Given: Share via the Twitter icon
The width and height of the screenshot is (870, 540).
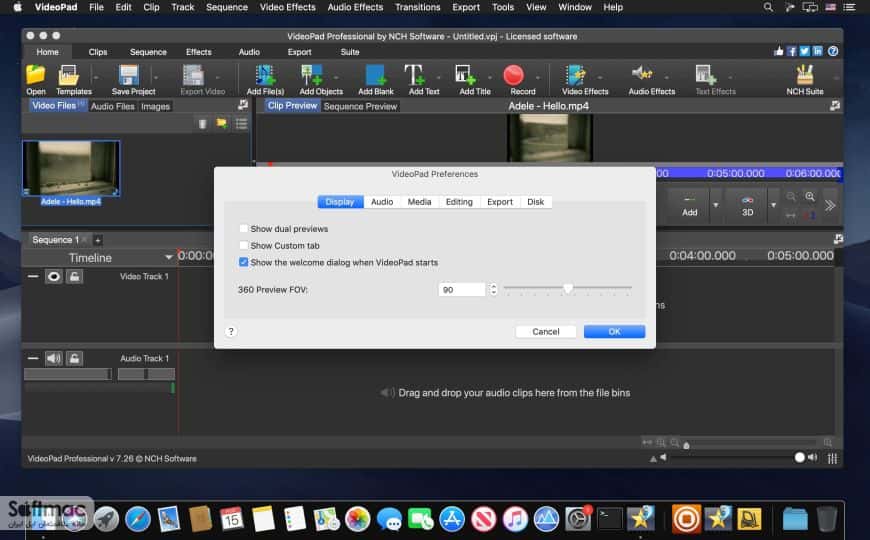Looking at the screenshot, I should (805, 51).
